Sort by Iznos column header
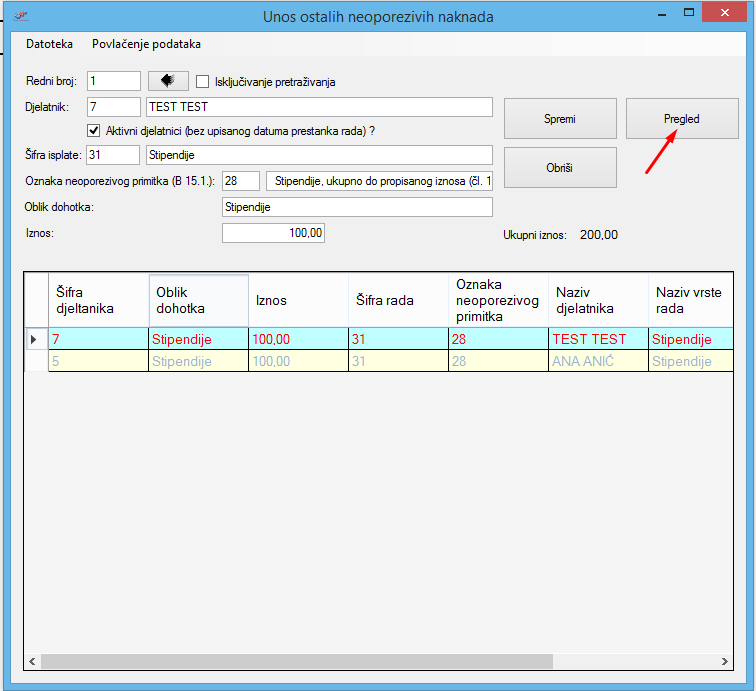 (297, 299)
